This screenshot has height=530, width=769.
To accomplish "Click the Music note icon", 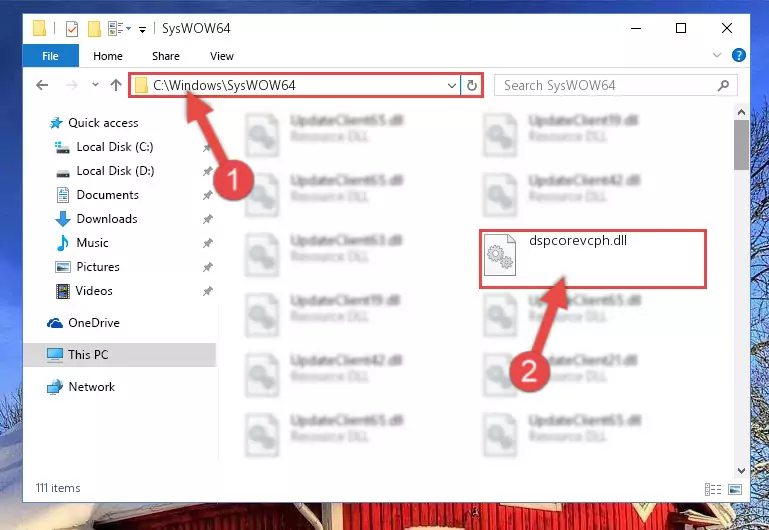I will (63, 243).
